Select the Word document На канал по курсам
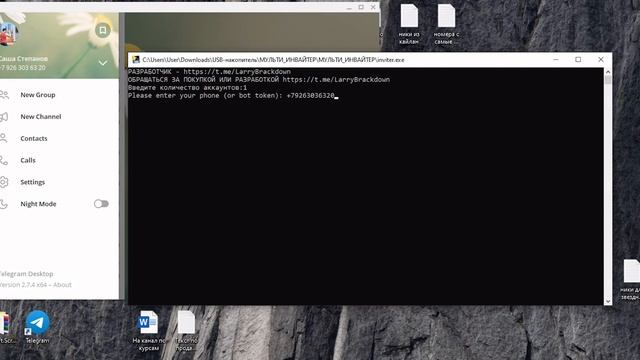This screenshot has height=360, width=640. 148,331
